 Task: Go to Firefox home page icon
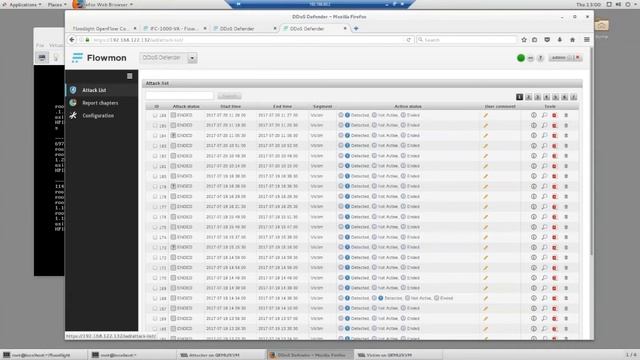coord(572,40)
